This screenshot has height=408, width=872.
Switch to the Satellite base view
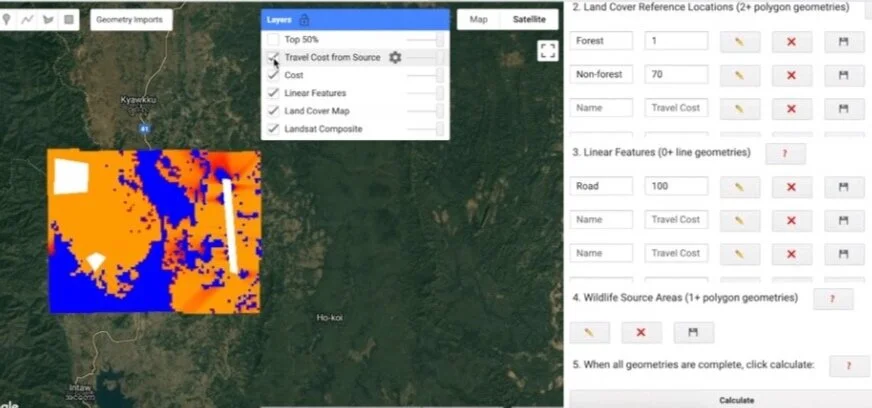pyautogui.click(x=529, y=19)
